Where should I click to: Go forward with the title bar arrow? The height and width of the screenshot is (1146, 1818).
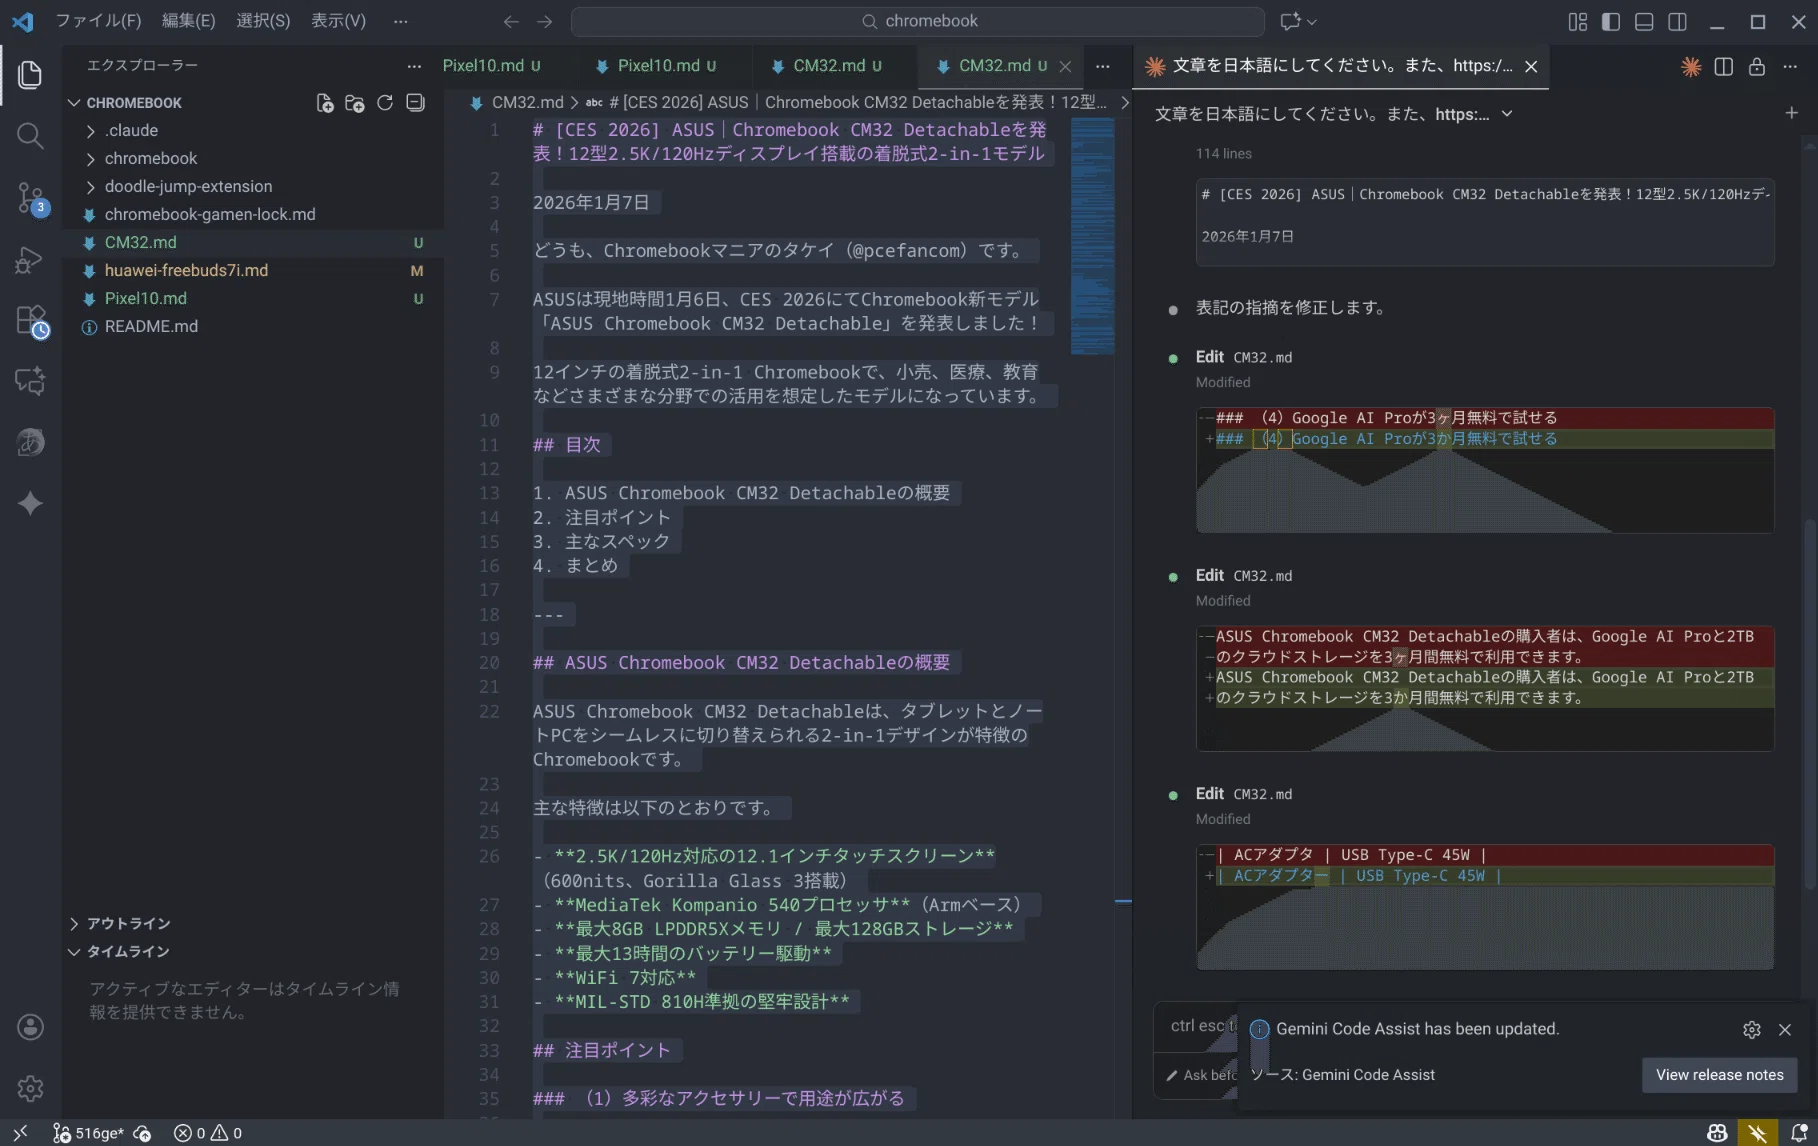pyautogui.click(x=545, y=21)
